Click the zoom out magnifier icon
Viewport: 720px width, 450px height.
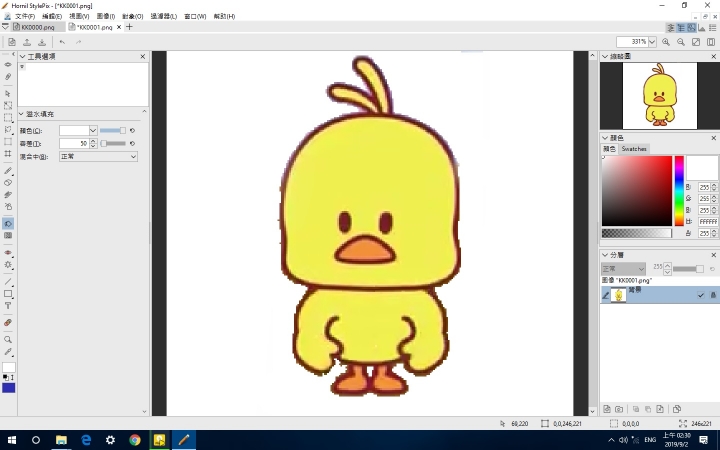pos(681,42)
